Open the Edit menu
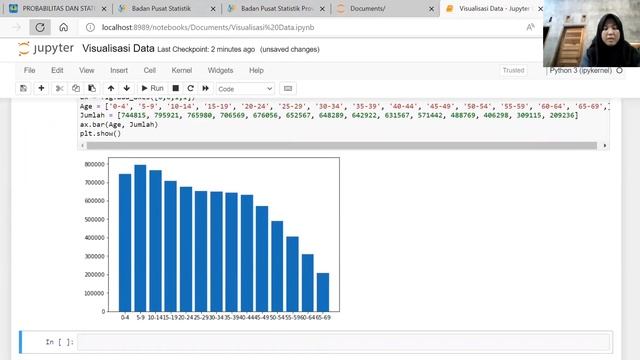 57,70
